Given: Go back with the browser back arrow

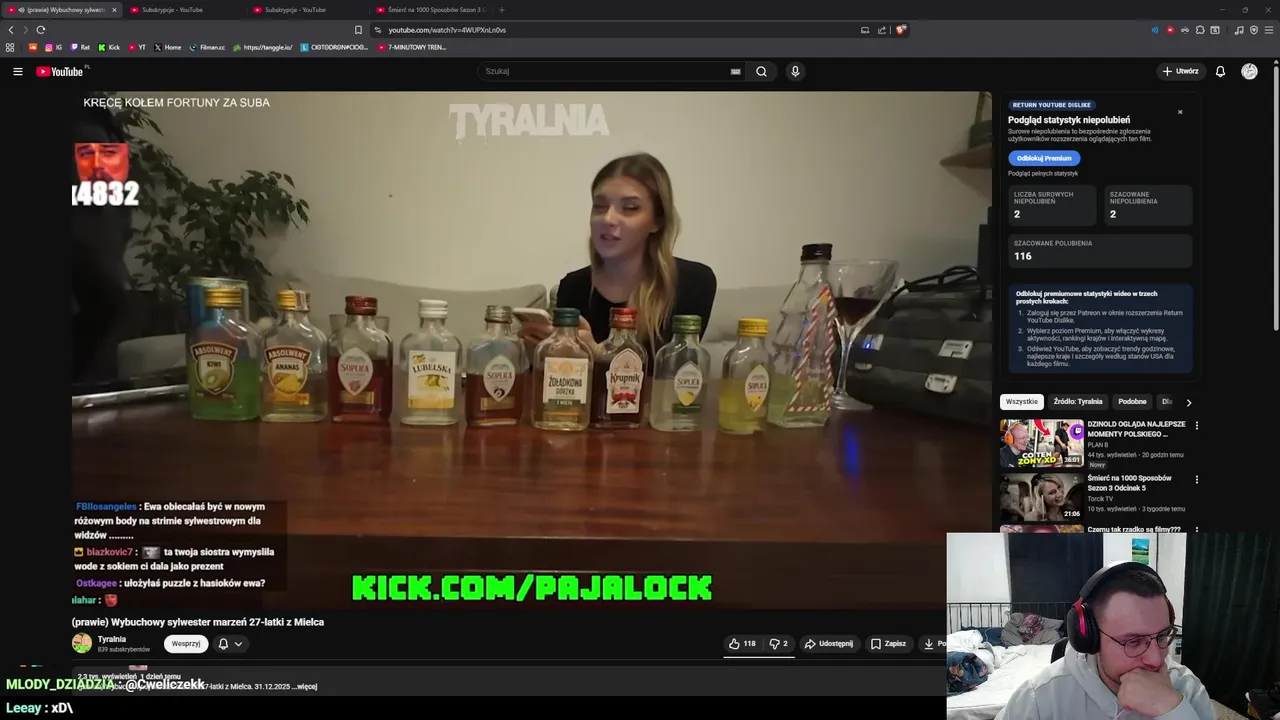Looking at the screenshot, I should (x=11, y=30).
